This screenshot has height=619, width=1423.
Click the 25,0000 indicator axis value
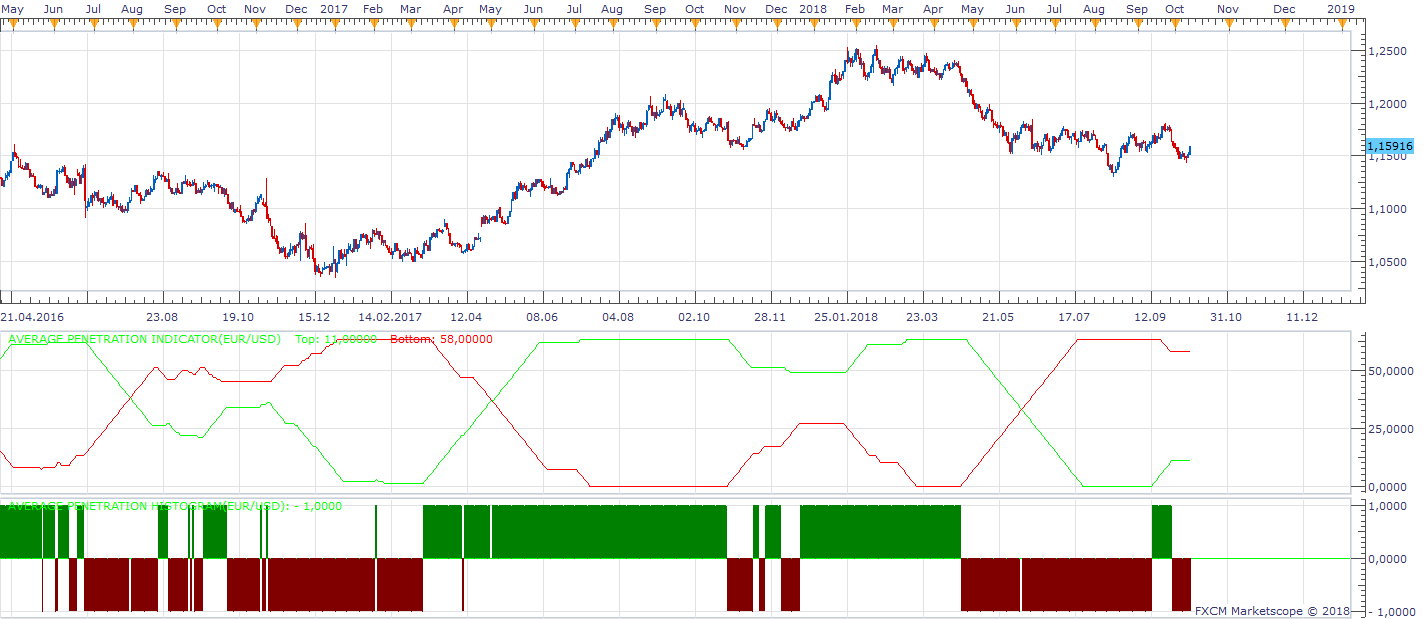click(1392, 429)
